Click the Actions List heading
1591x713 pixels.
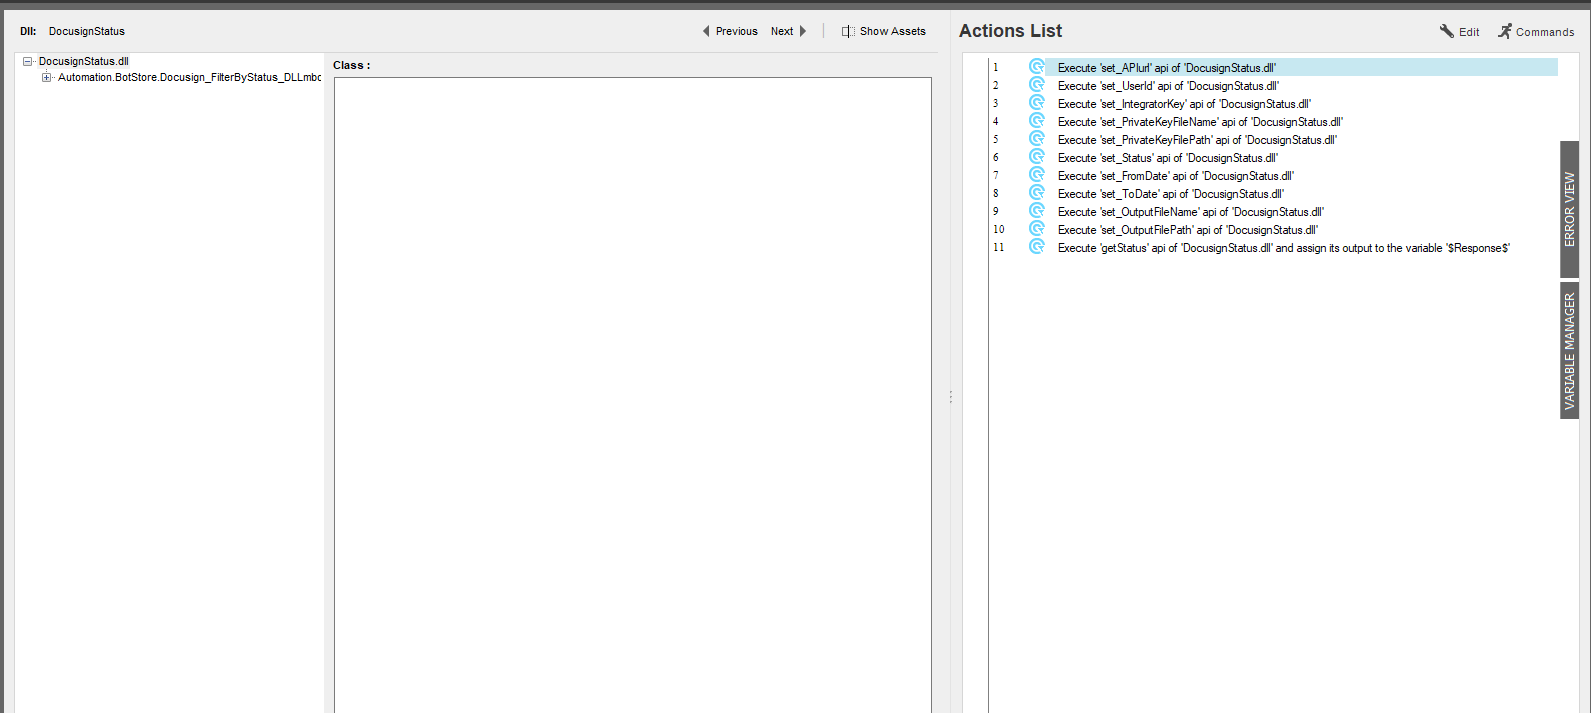(x=1010, y=31)
